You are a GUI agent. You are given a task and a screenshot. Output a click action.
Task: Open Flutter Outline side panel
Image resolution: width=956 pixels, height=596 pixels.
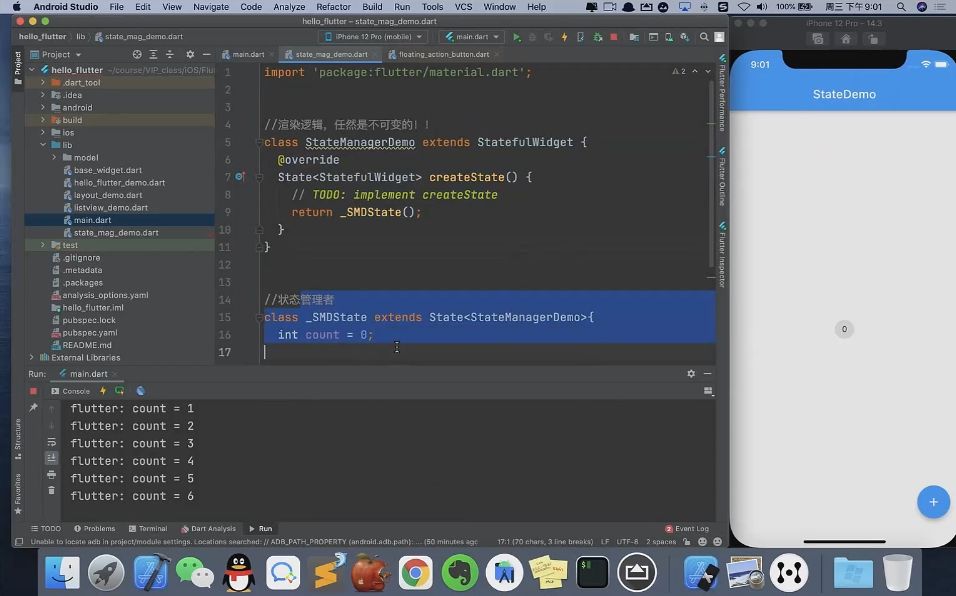pos(722,177)
